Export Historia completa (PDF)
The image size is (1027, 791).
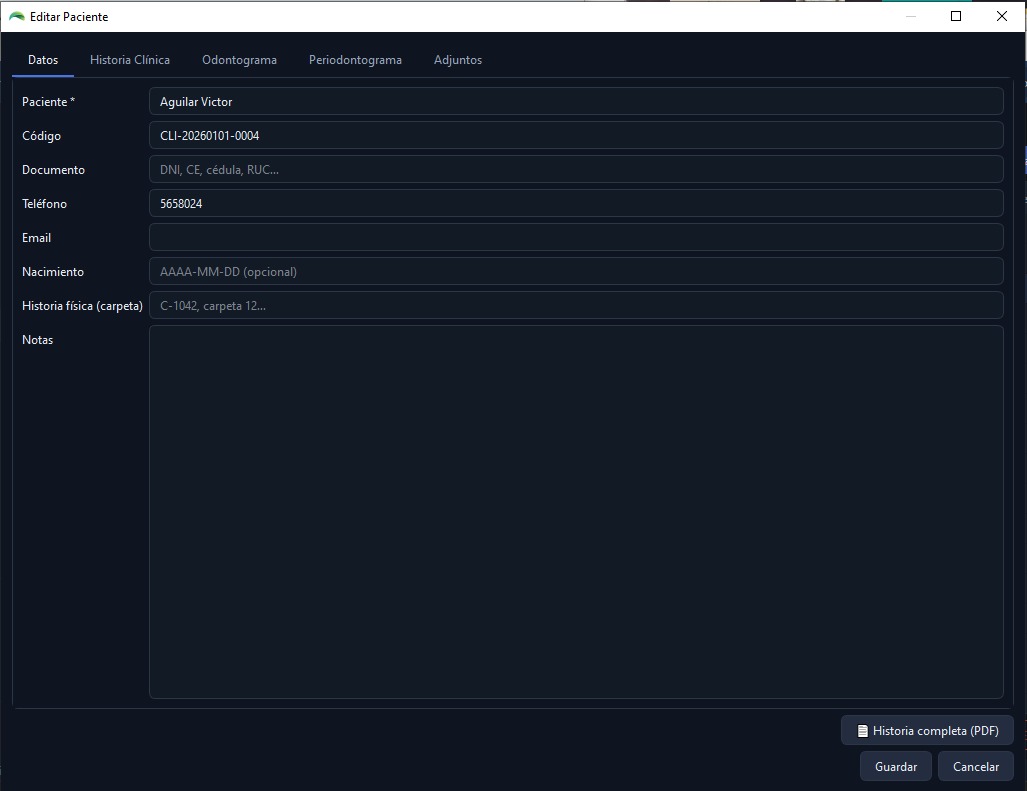927,731
